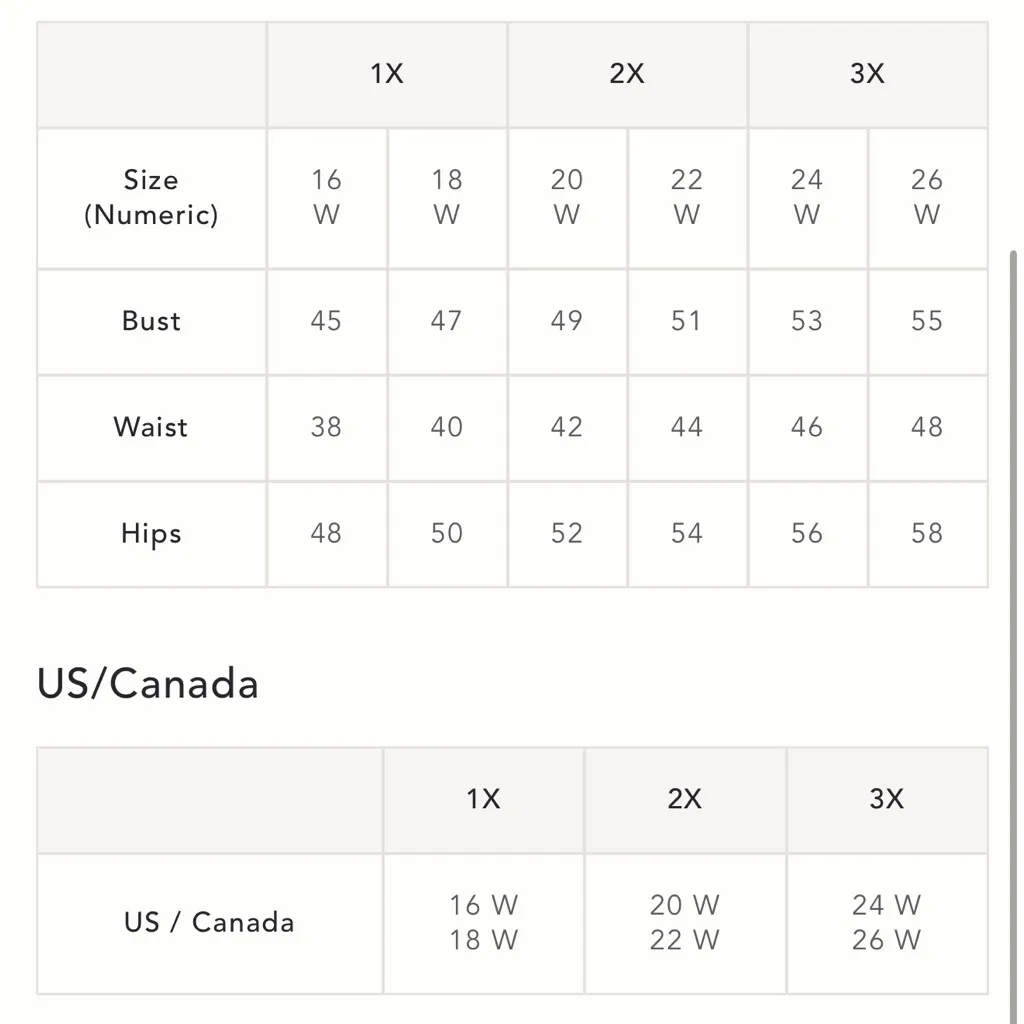Click the Hips row label
1024x1024 pixels.
[151, 533]
